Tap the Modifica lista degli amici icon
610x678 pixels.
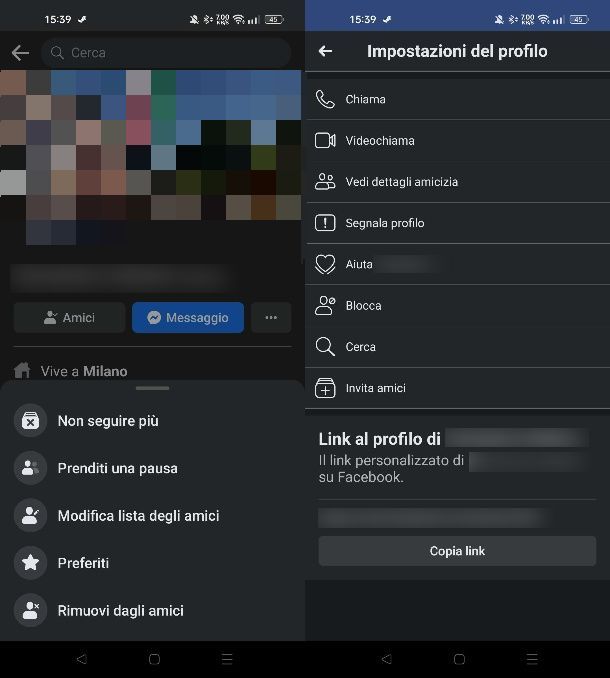point(30,516)
